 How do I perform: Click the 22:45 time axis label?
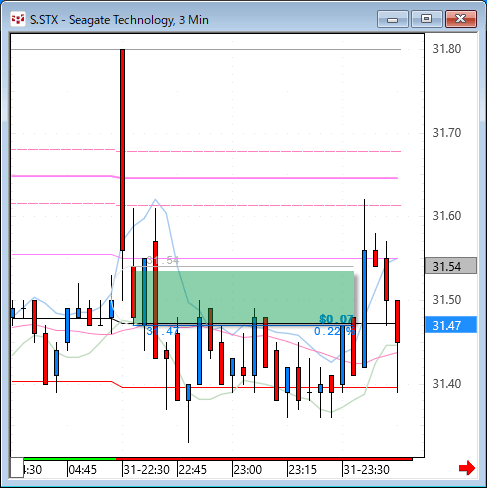192,470
